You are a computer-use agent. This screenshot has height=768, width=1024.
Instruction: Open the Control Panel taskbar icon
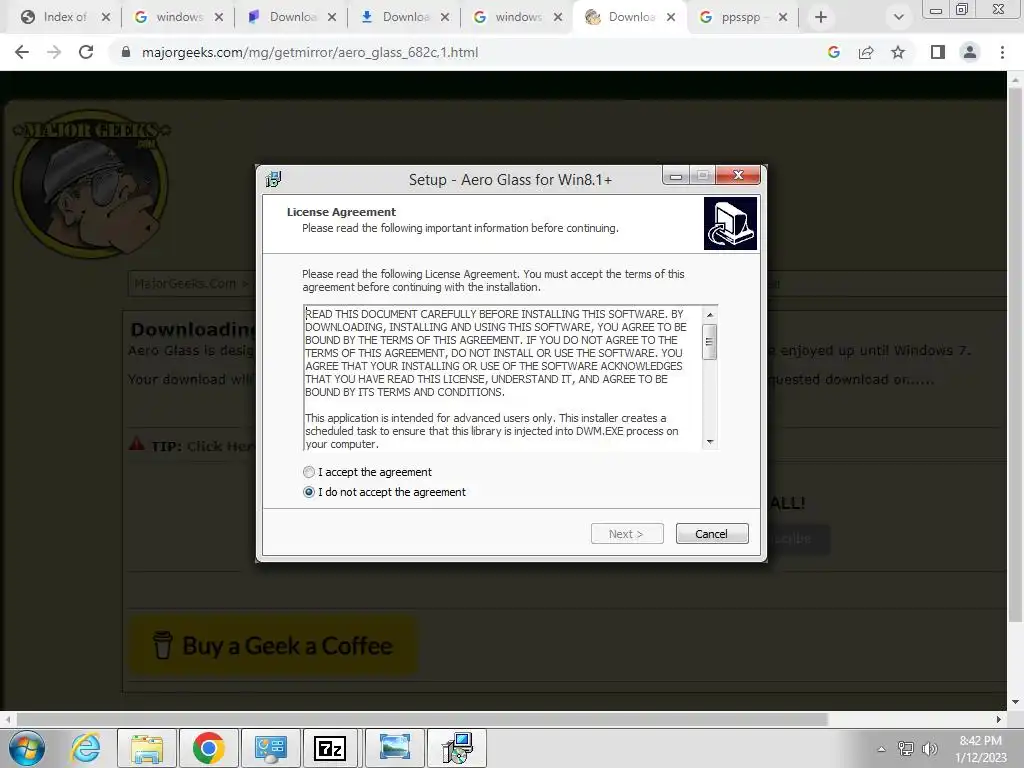(x=270, y=748)
